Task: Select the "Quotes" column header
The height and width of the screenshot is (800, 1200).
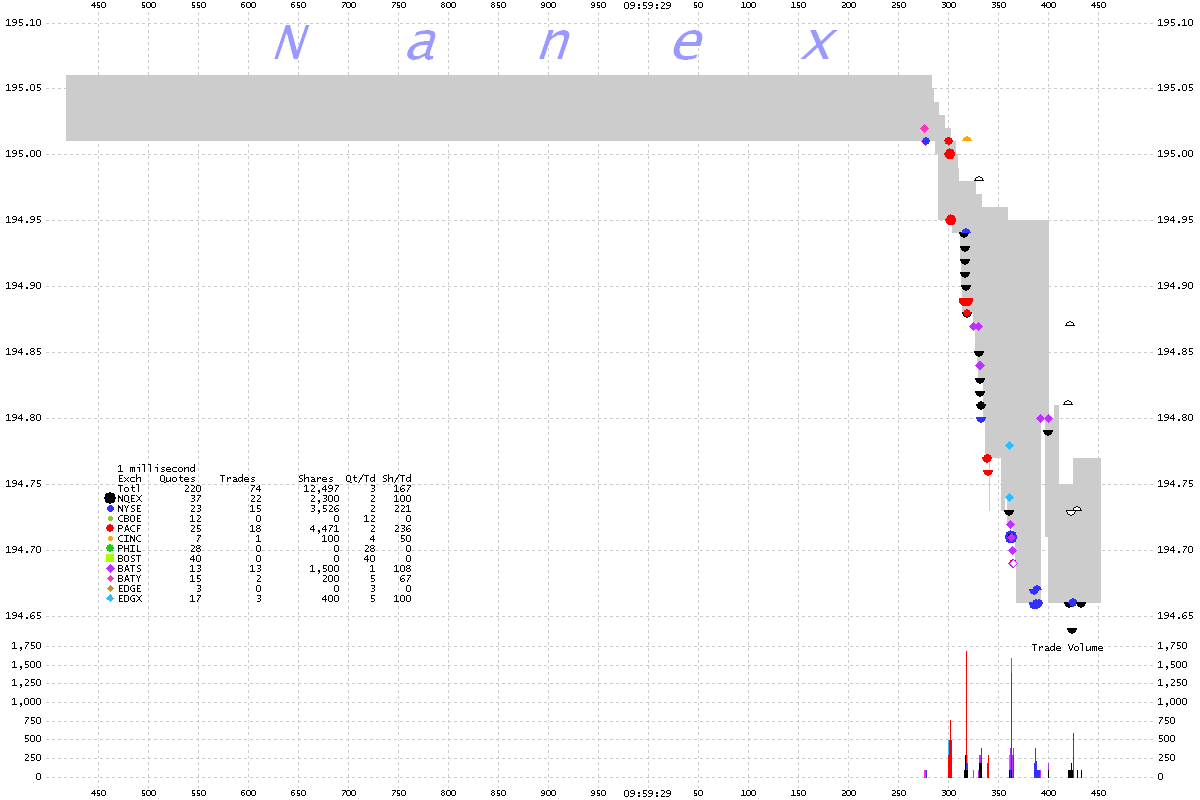Action: (x=178, y=478)
